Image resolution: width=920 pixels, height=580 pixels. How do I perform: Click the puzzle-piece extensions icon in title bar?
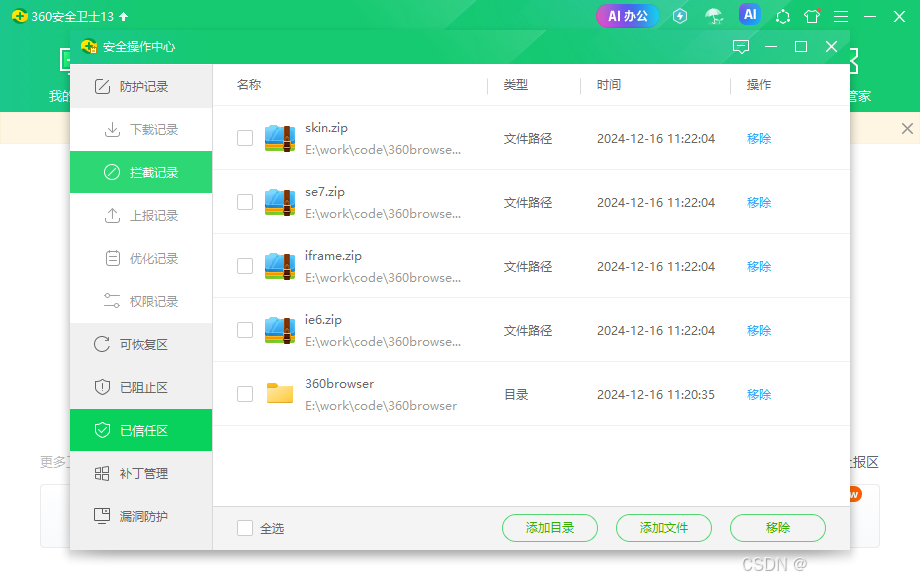[x=783, y=16]
